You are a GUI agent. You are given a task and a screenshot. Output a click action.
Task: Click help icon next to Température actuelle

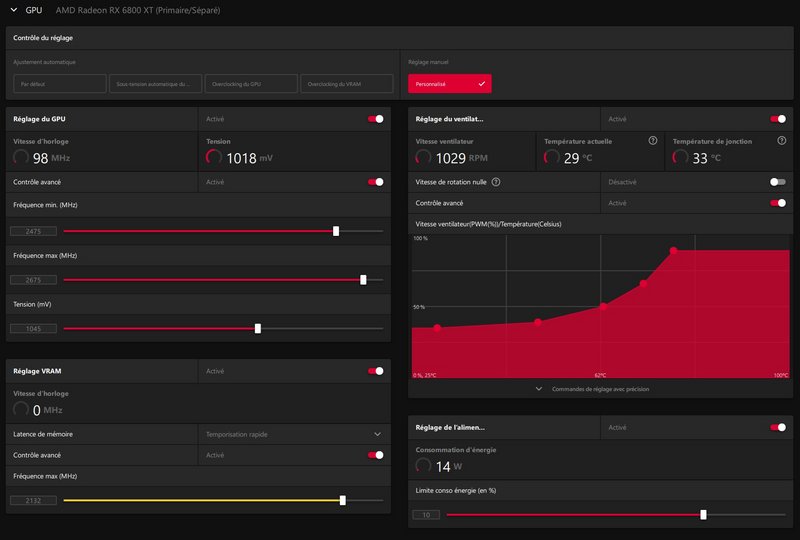pyautogui.click(x=653, y=140)
